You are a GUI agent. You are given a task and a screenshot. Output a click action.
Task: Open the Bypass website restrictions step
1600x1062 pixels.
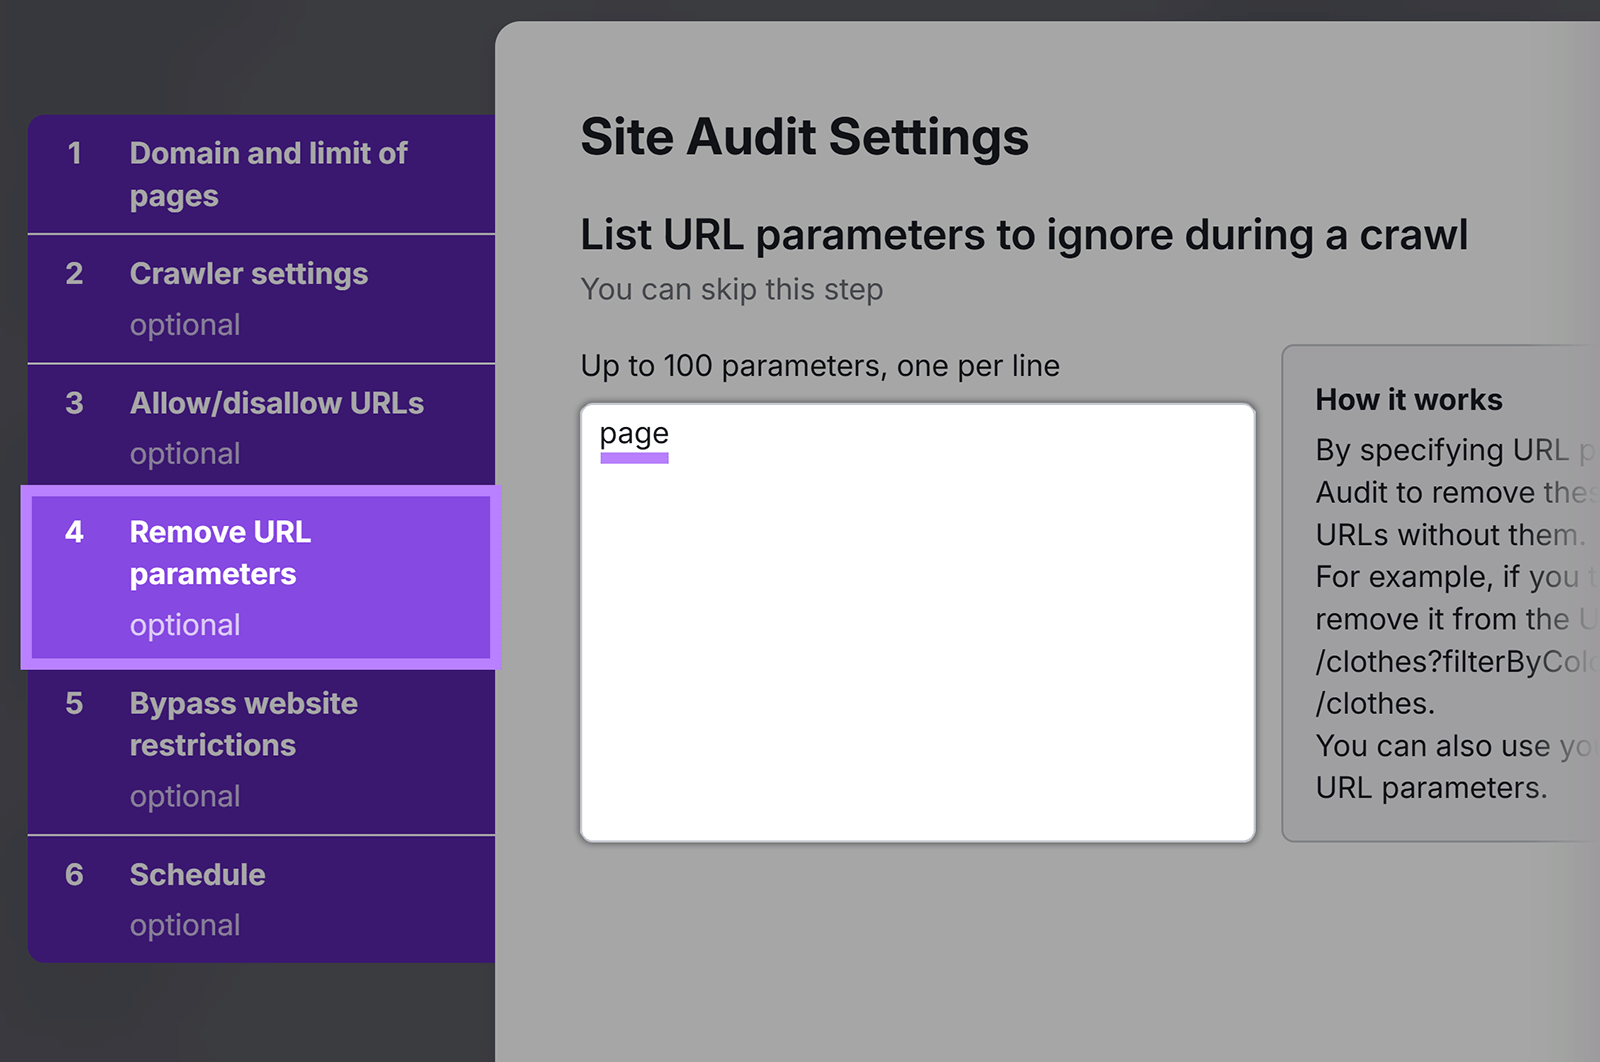243,724
